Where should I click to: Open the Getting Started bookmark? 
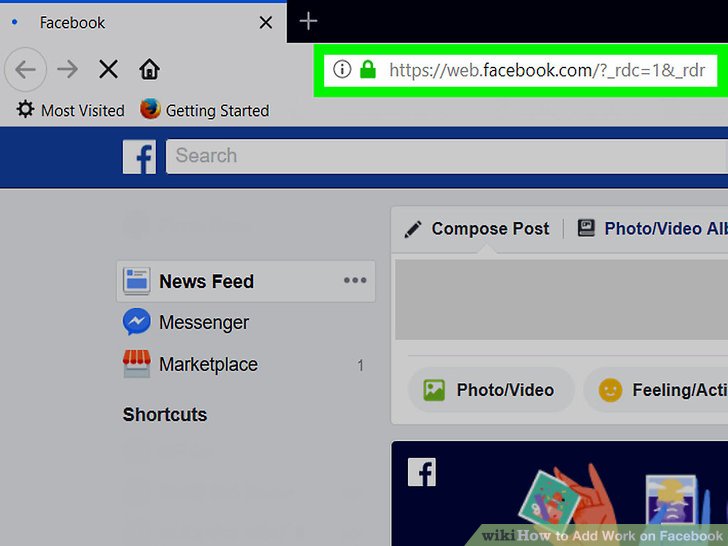click(205, 110)
